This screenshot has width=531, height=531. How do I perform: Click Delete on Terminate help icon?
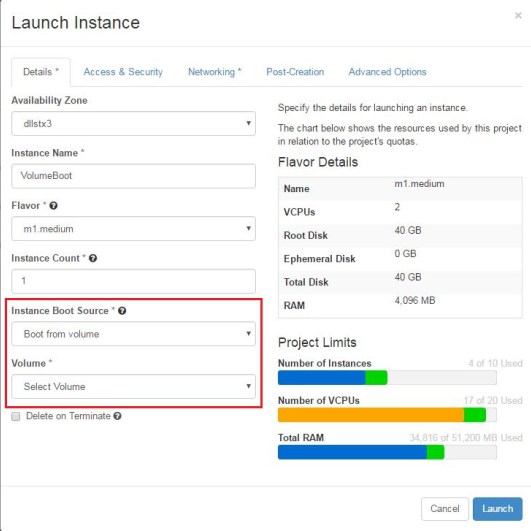click(117, 416)
